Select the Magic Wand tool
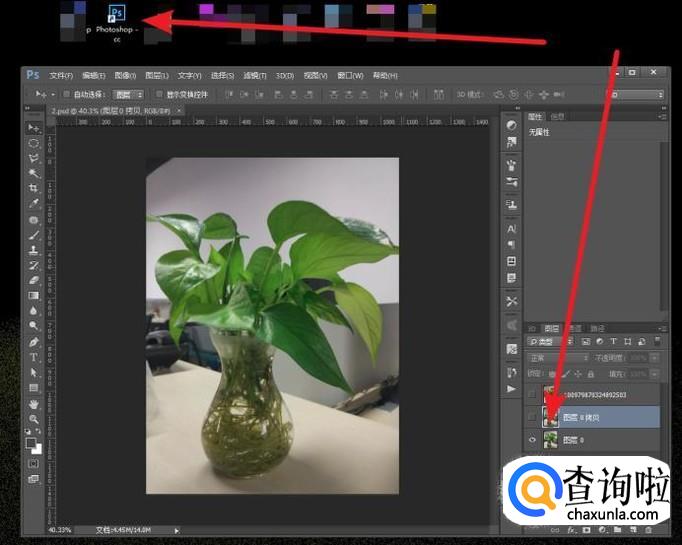This screenshot has height=545, width=682. pyautogui.click(x=33, y=173)
